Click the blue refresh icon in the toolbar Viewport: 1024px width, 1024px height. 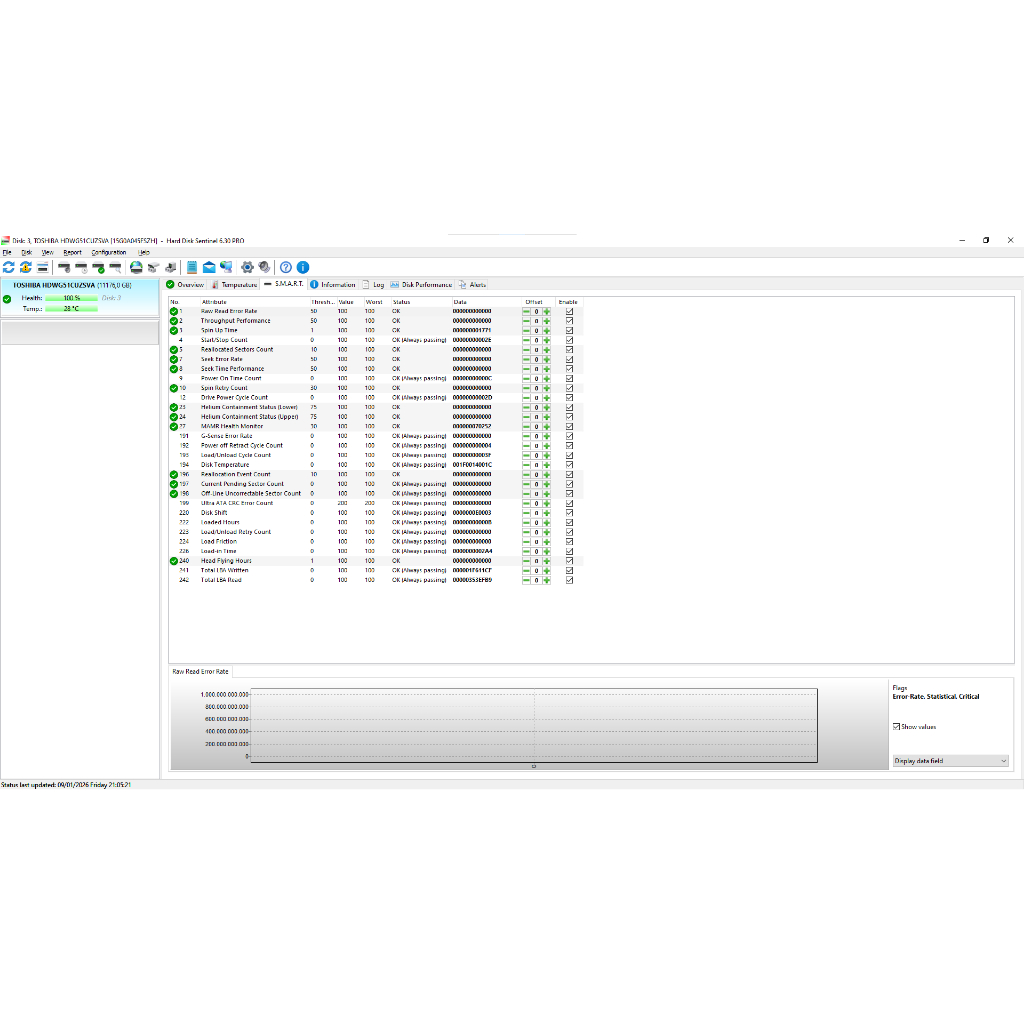click(8, 267)
